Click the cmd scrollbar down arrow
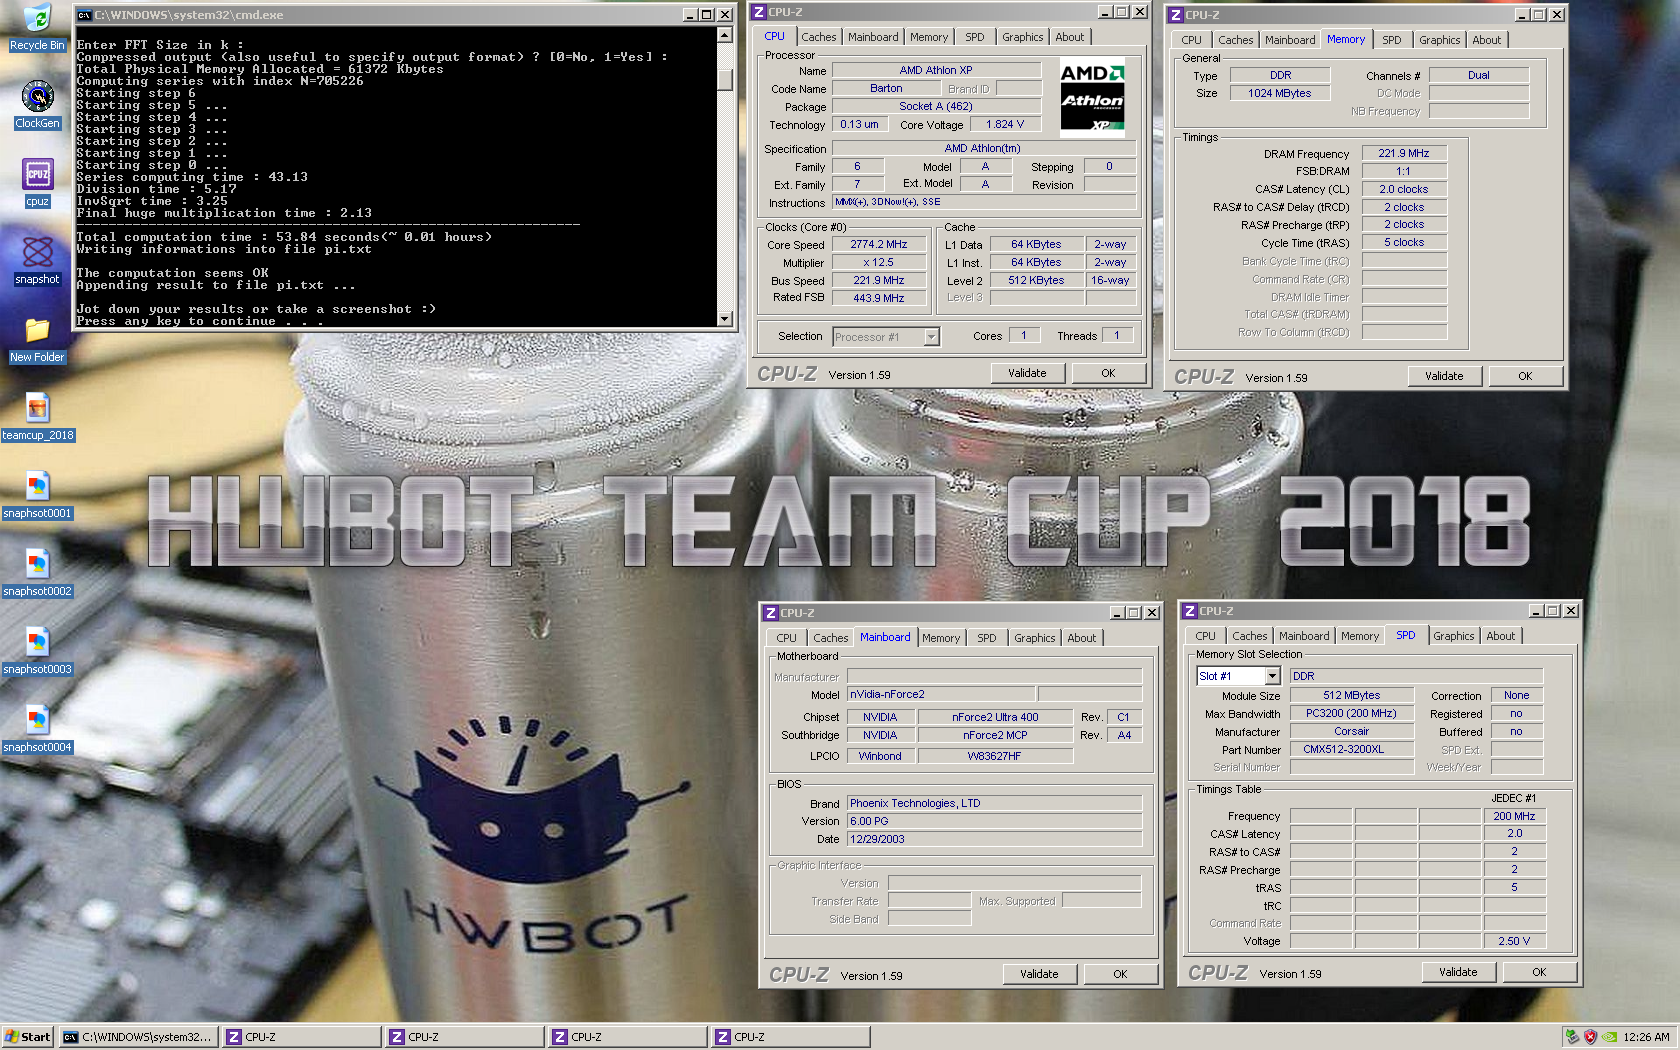Viewport: 1680px width, 1050px height. tap(725, 319)
